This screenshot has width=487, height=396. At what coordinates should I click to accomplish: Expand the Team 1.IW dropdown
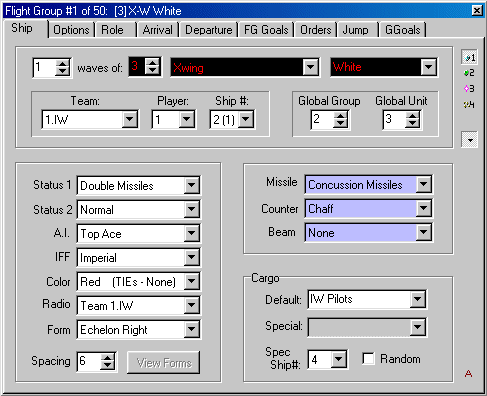pos(129,119)
